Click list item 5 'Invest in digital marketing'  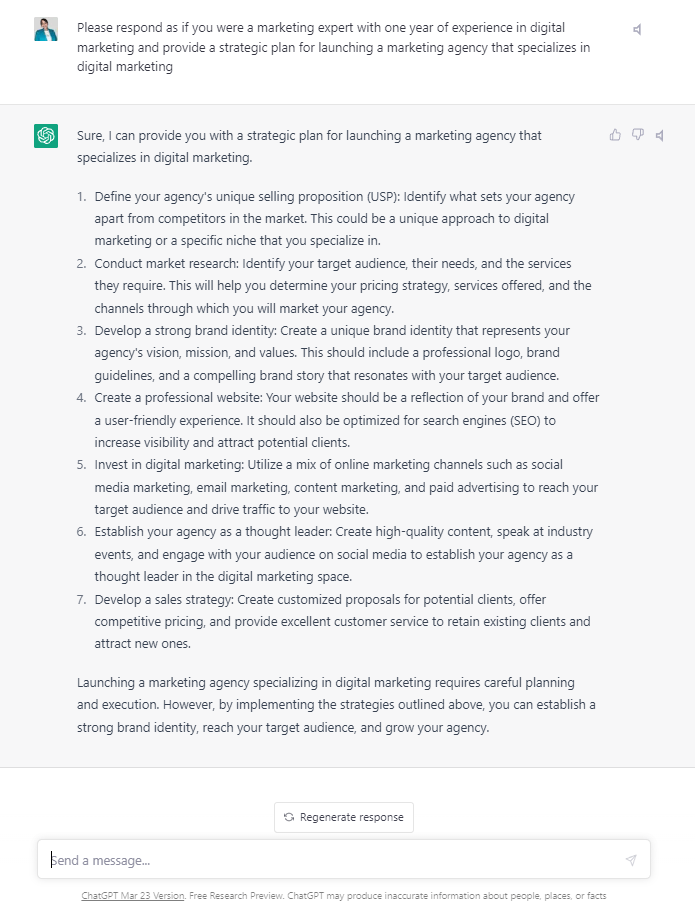(345, 487)
